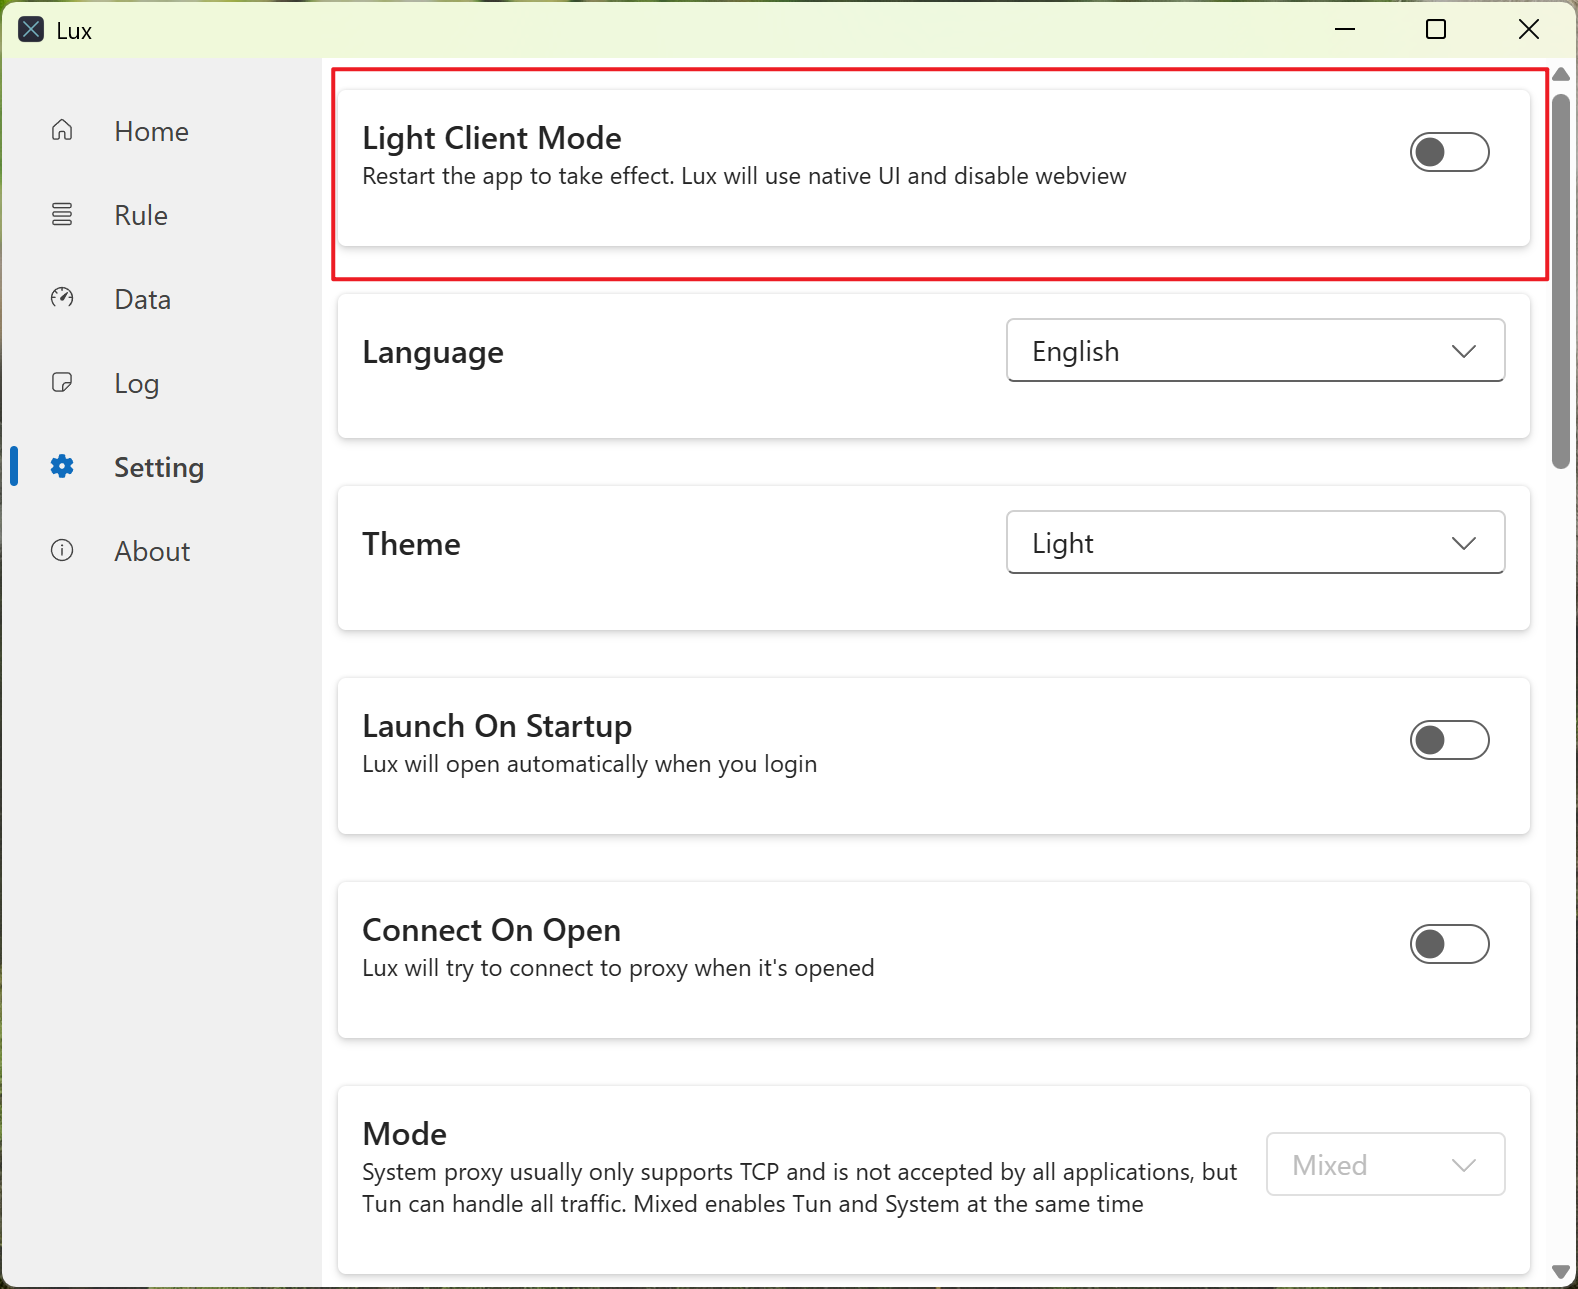Screen dimensions: 1578x1289
Task: Click the Light Client Mode heading
Action: coord(492,138)
